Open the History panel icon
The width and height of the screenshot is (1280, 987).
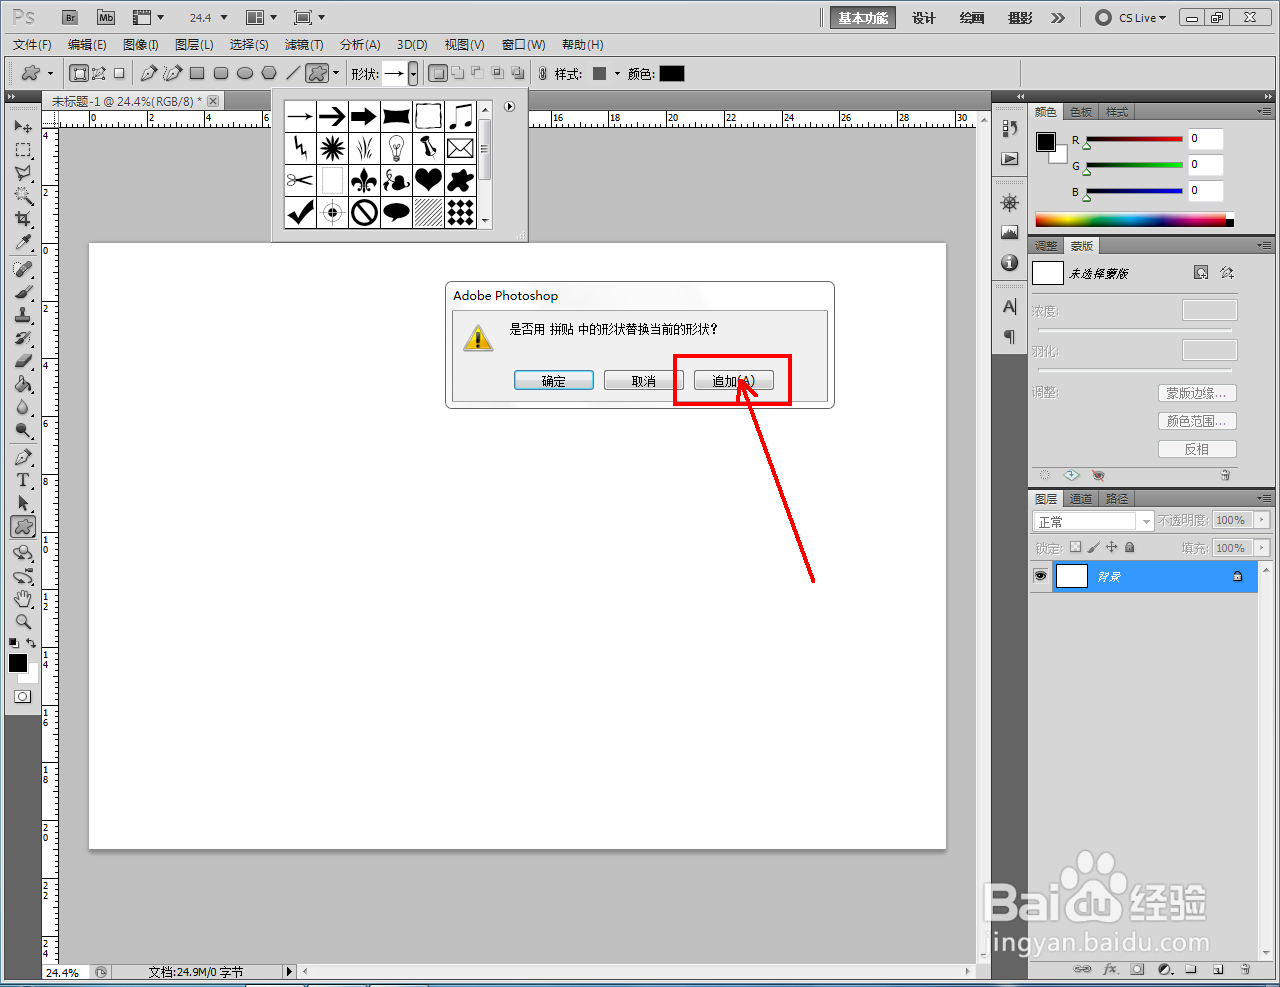click(x=1010, y=128)
